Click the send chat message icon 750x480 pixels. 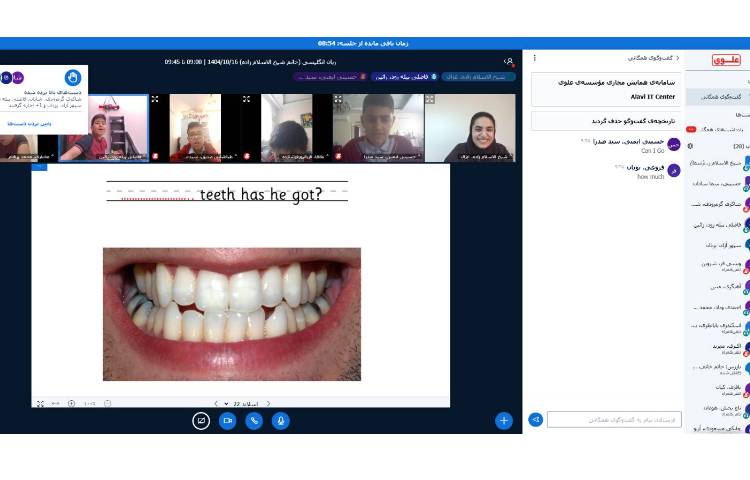pos(536,420)
